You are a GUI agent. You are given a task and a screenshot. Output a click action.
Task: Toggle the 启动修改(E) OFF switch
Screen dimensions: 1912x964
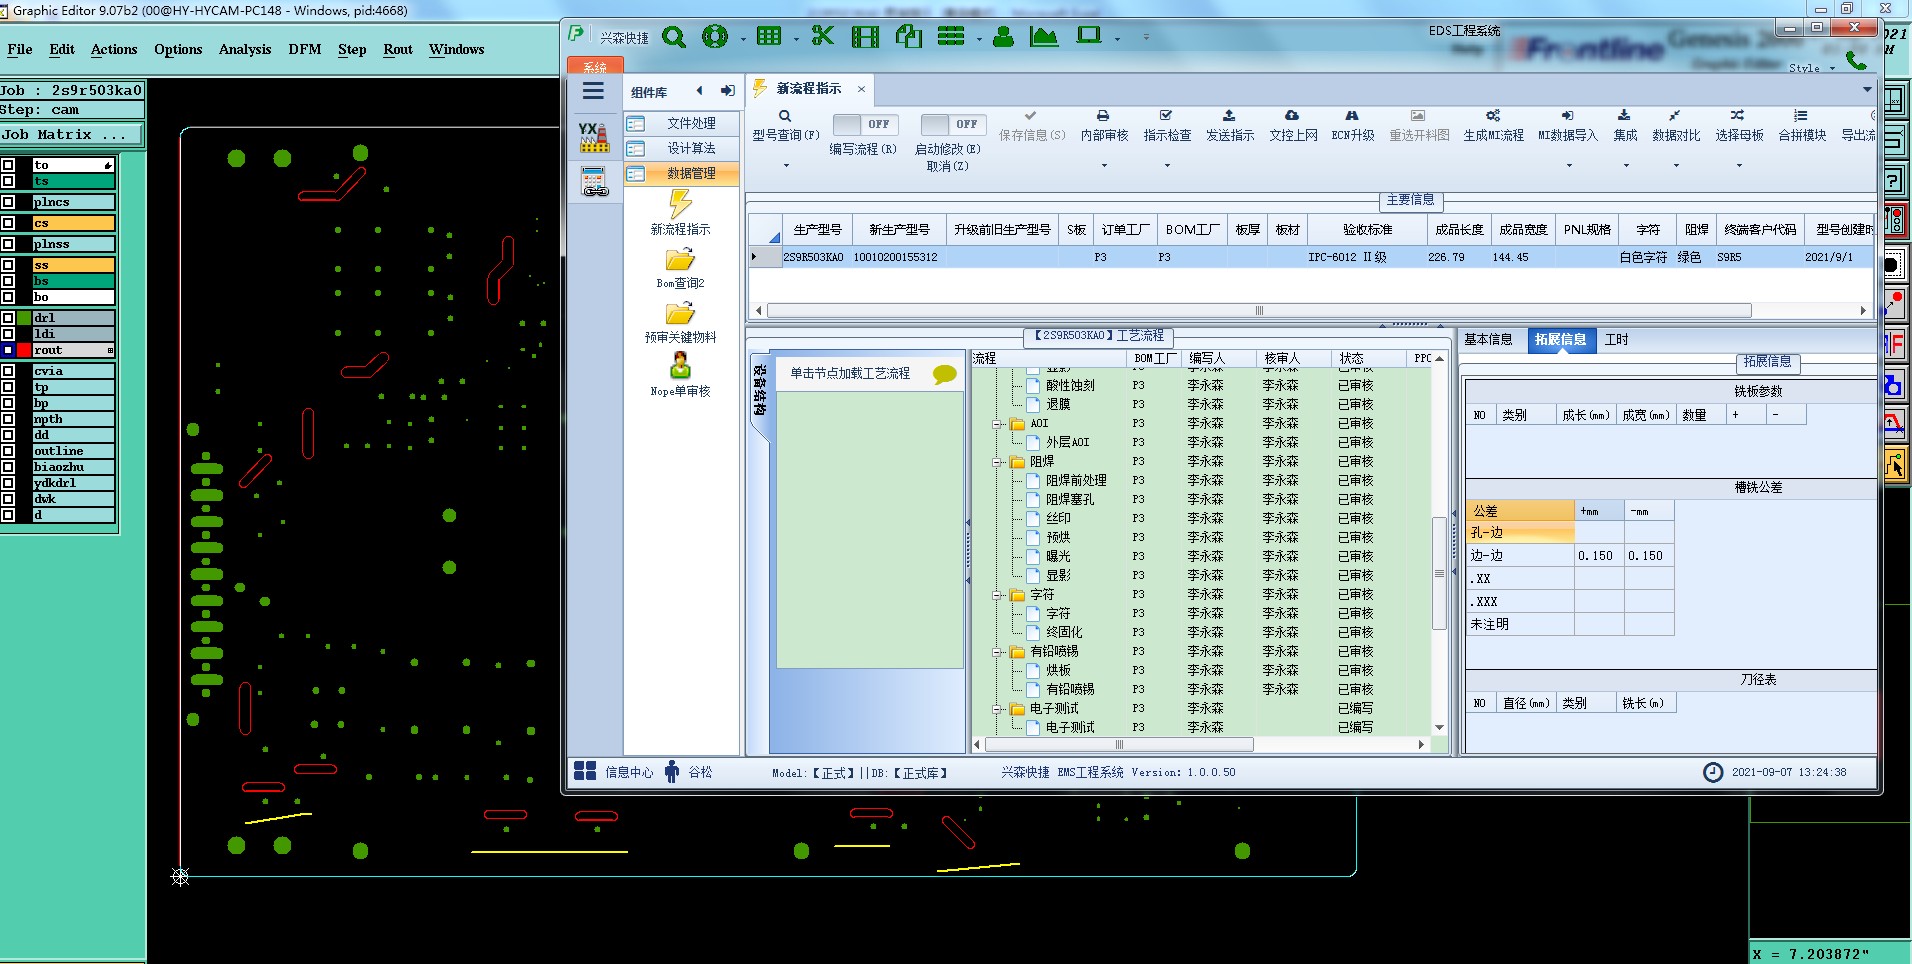tap(952, 124)
